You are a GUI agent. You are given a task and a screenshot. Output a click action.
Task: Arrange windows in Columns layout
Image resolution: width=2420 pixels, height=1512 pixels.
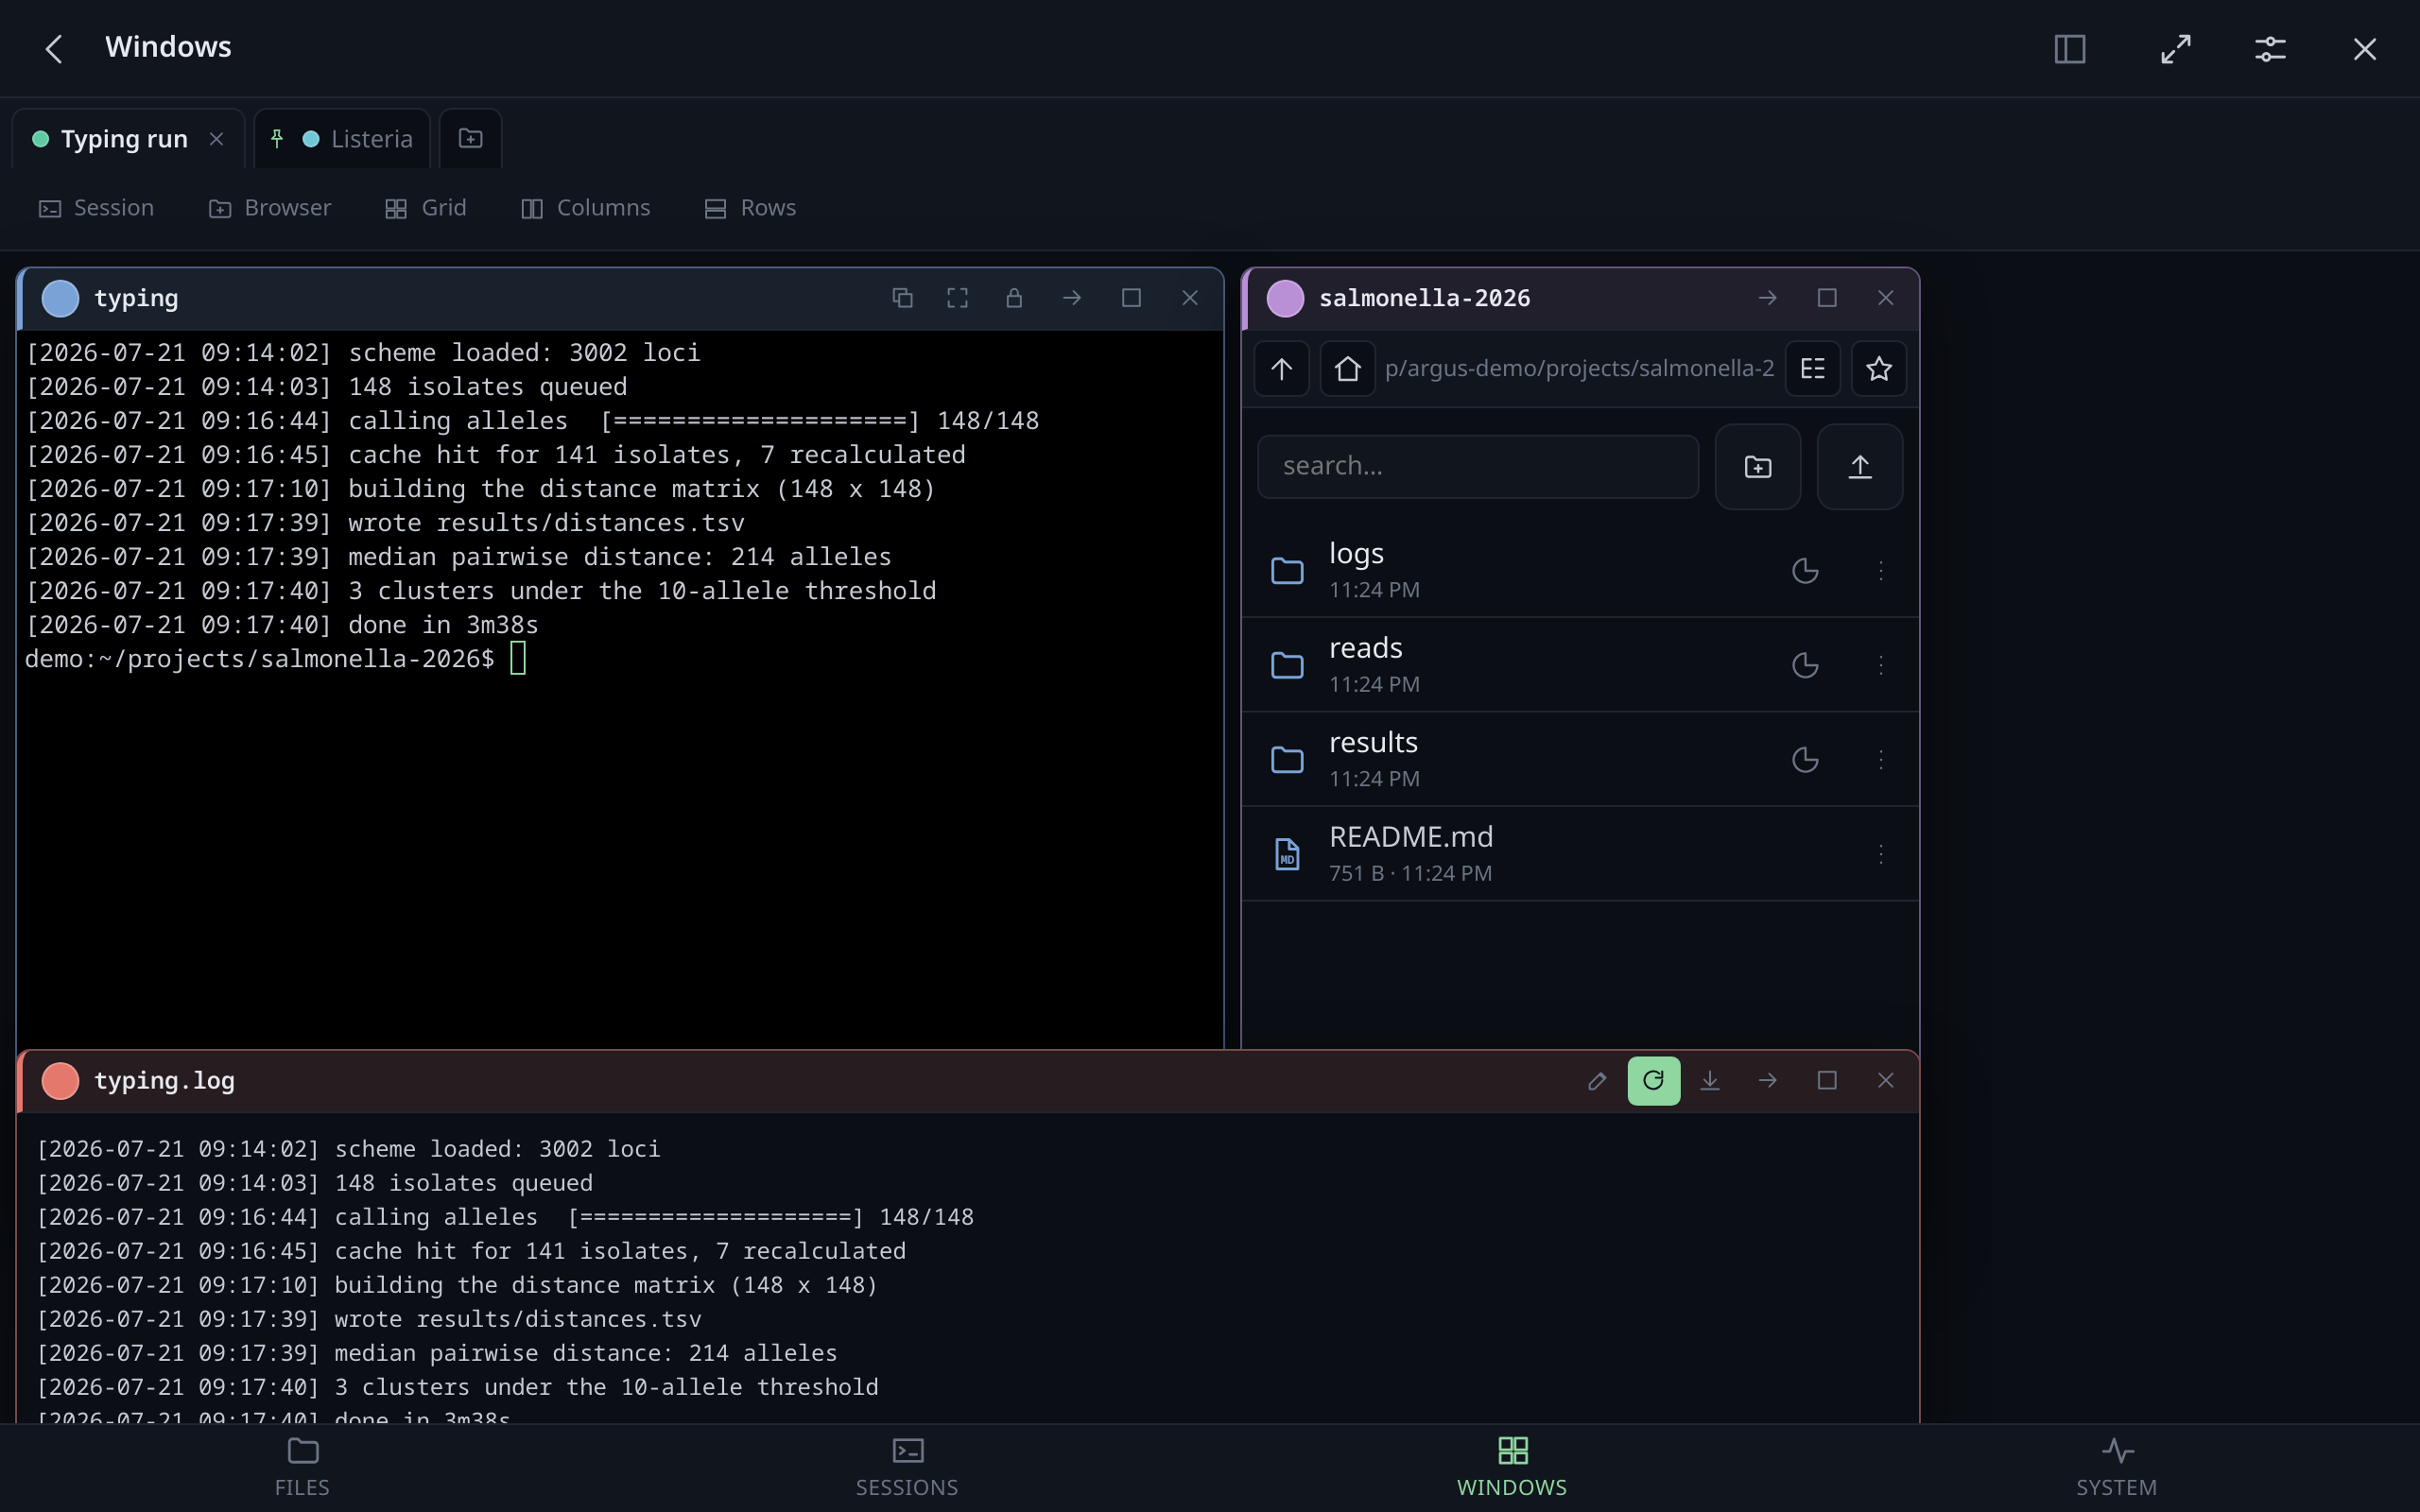pos(586,208)
